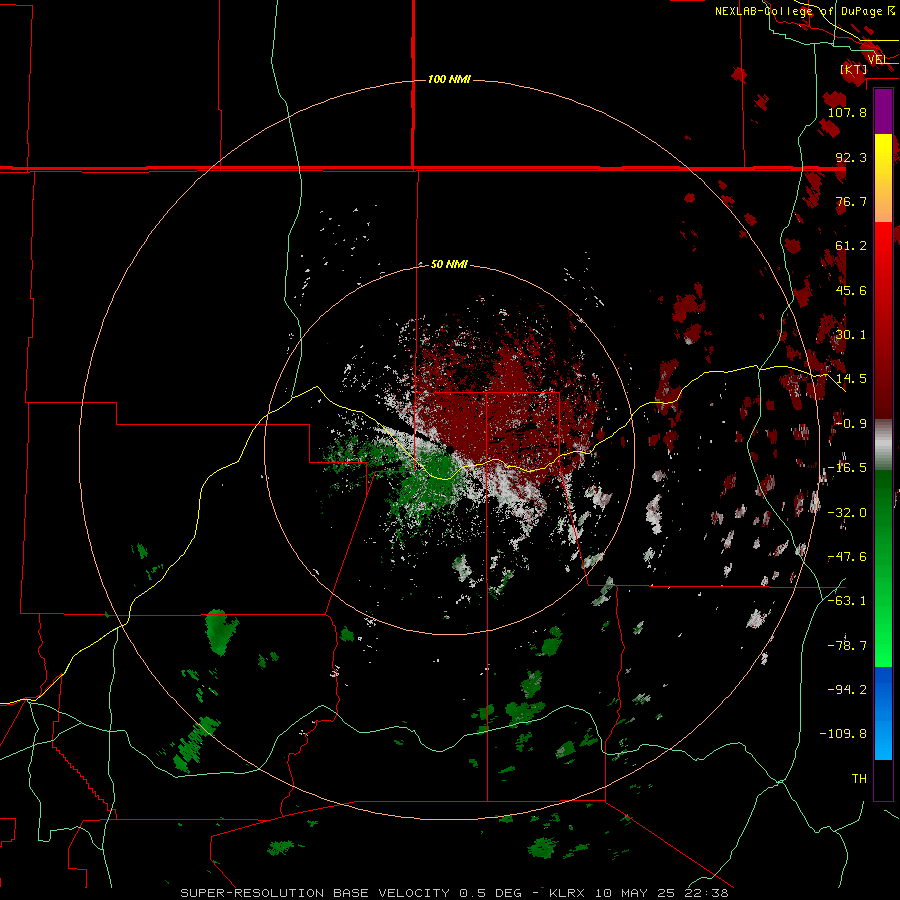Select the 14.5 velocity label
Viewport: 900px width, 900px height.
click(x=851, y=379)
